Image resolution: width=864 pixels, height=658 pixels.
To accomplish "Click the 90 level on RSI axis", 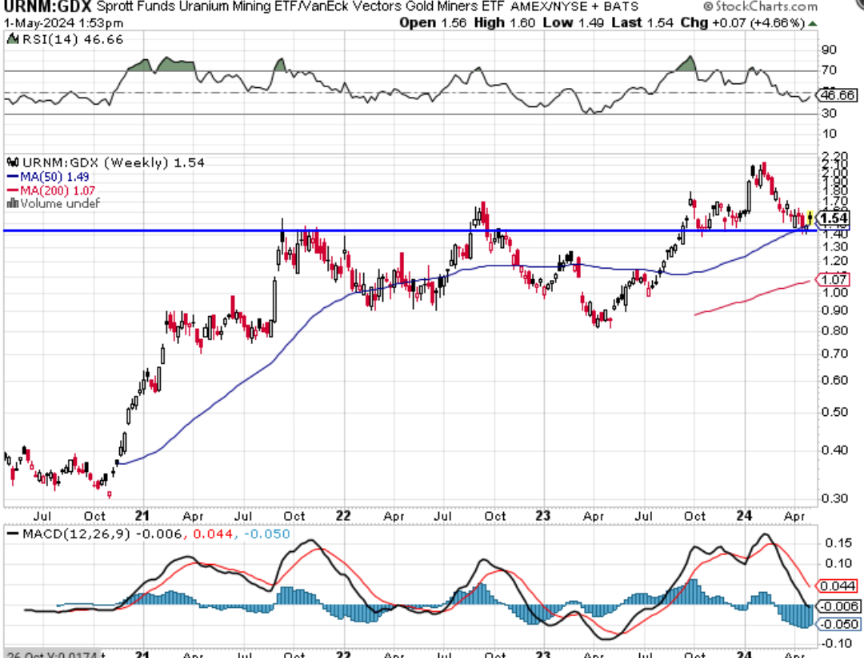I will (829, 50).
